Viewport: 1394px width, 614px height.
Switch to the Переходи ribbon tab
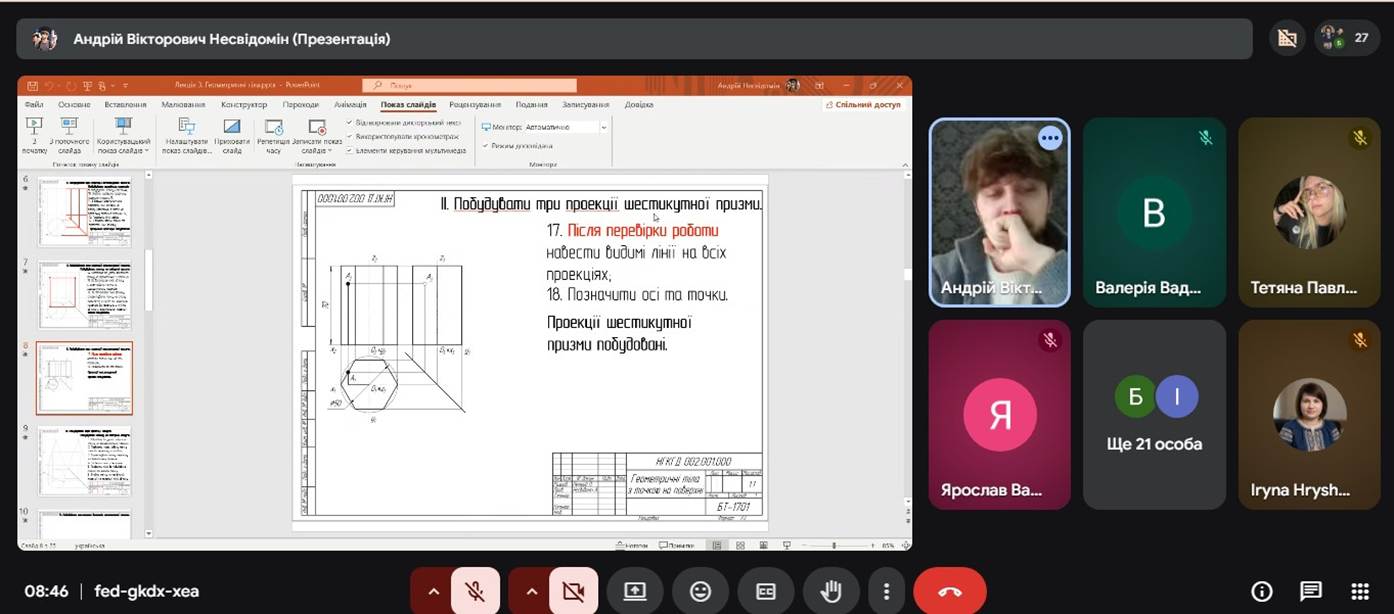pos(301,104)
